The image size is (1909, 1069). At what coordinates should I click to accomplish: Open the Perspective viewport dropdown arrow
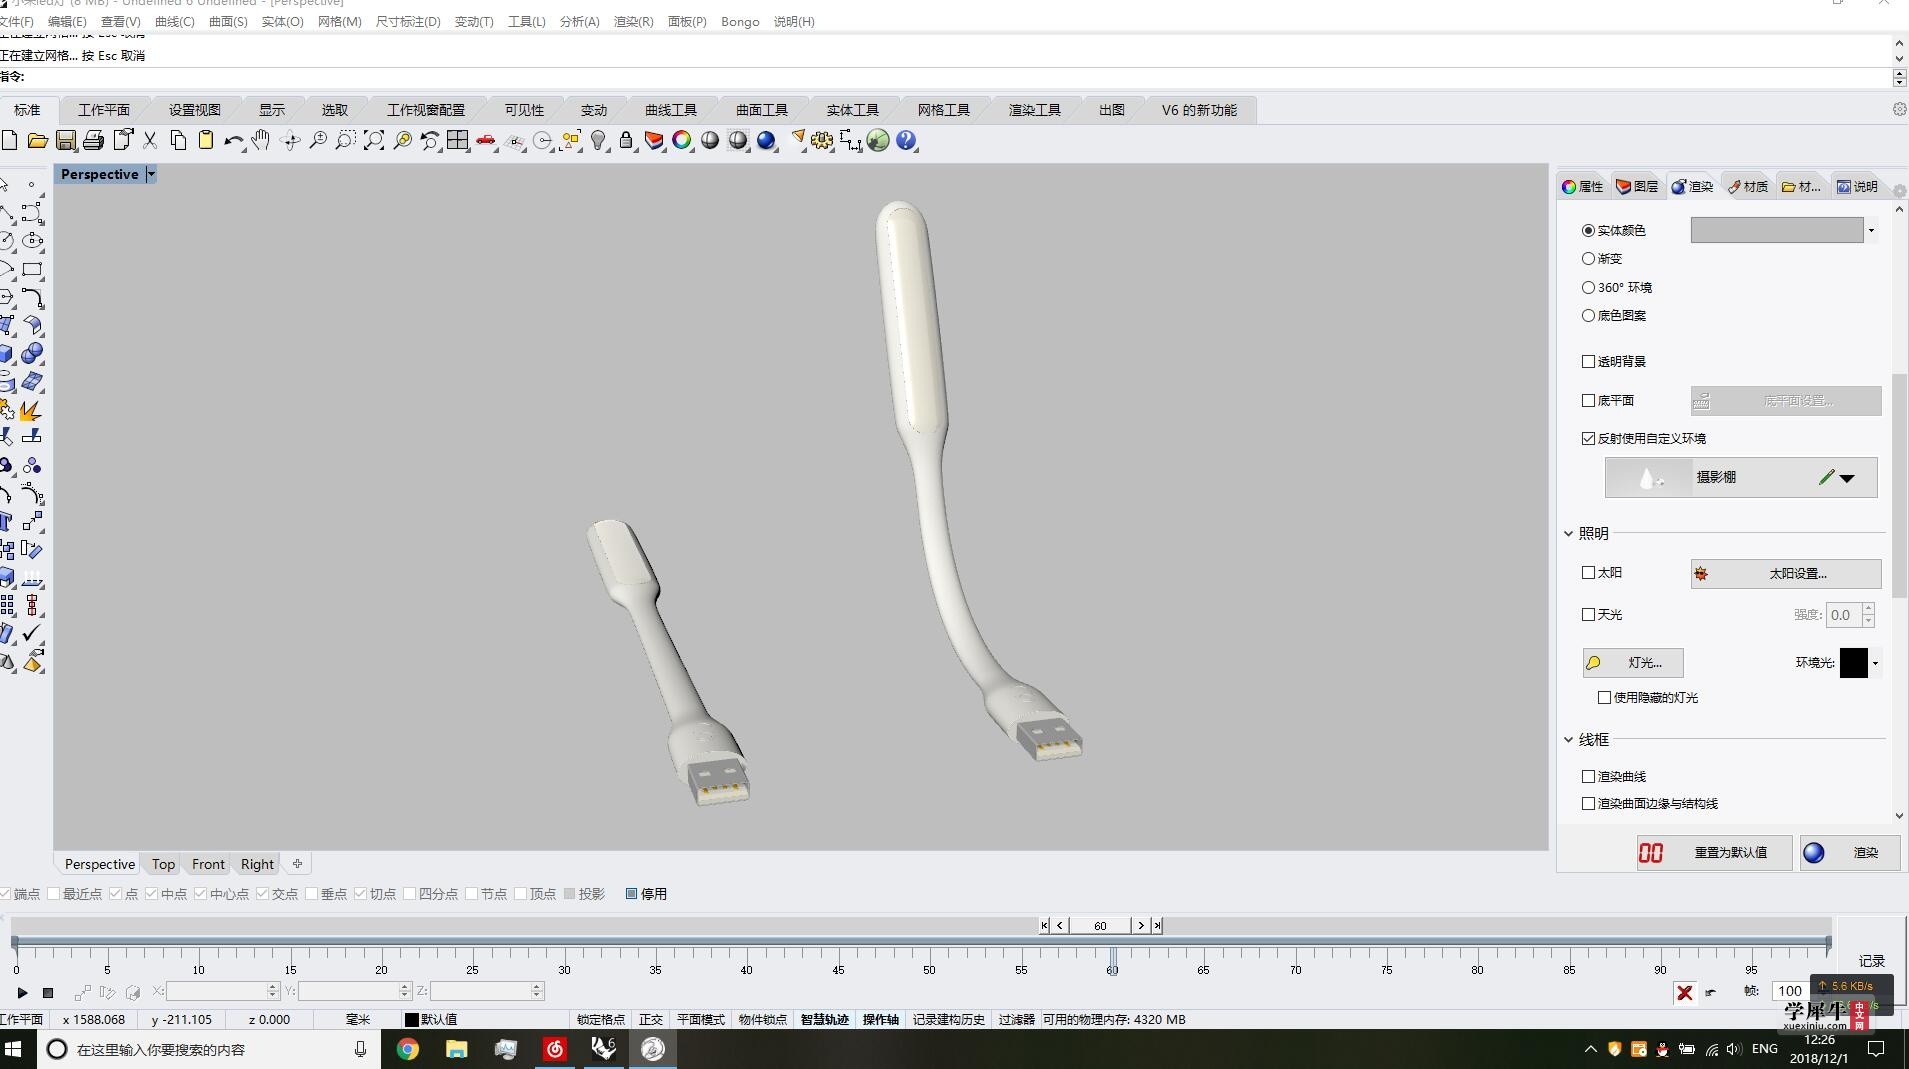click(151, 174)
